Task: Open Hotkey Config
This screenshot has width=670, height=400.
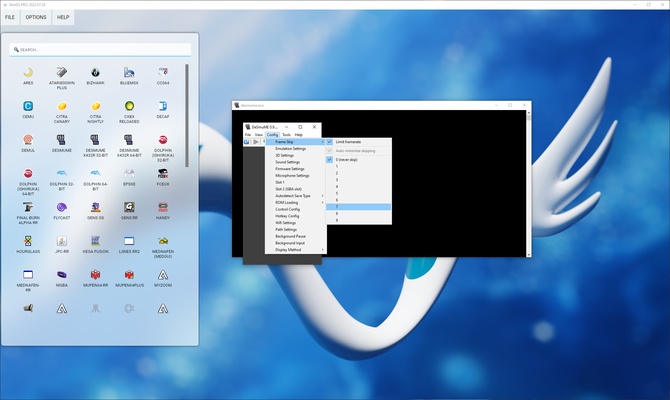Action: (296, 216)
